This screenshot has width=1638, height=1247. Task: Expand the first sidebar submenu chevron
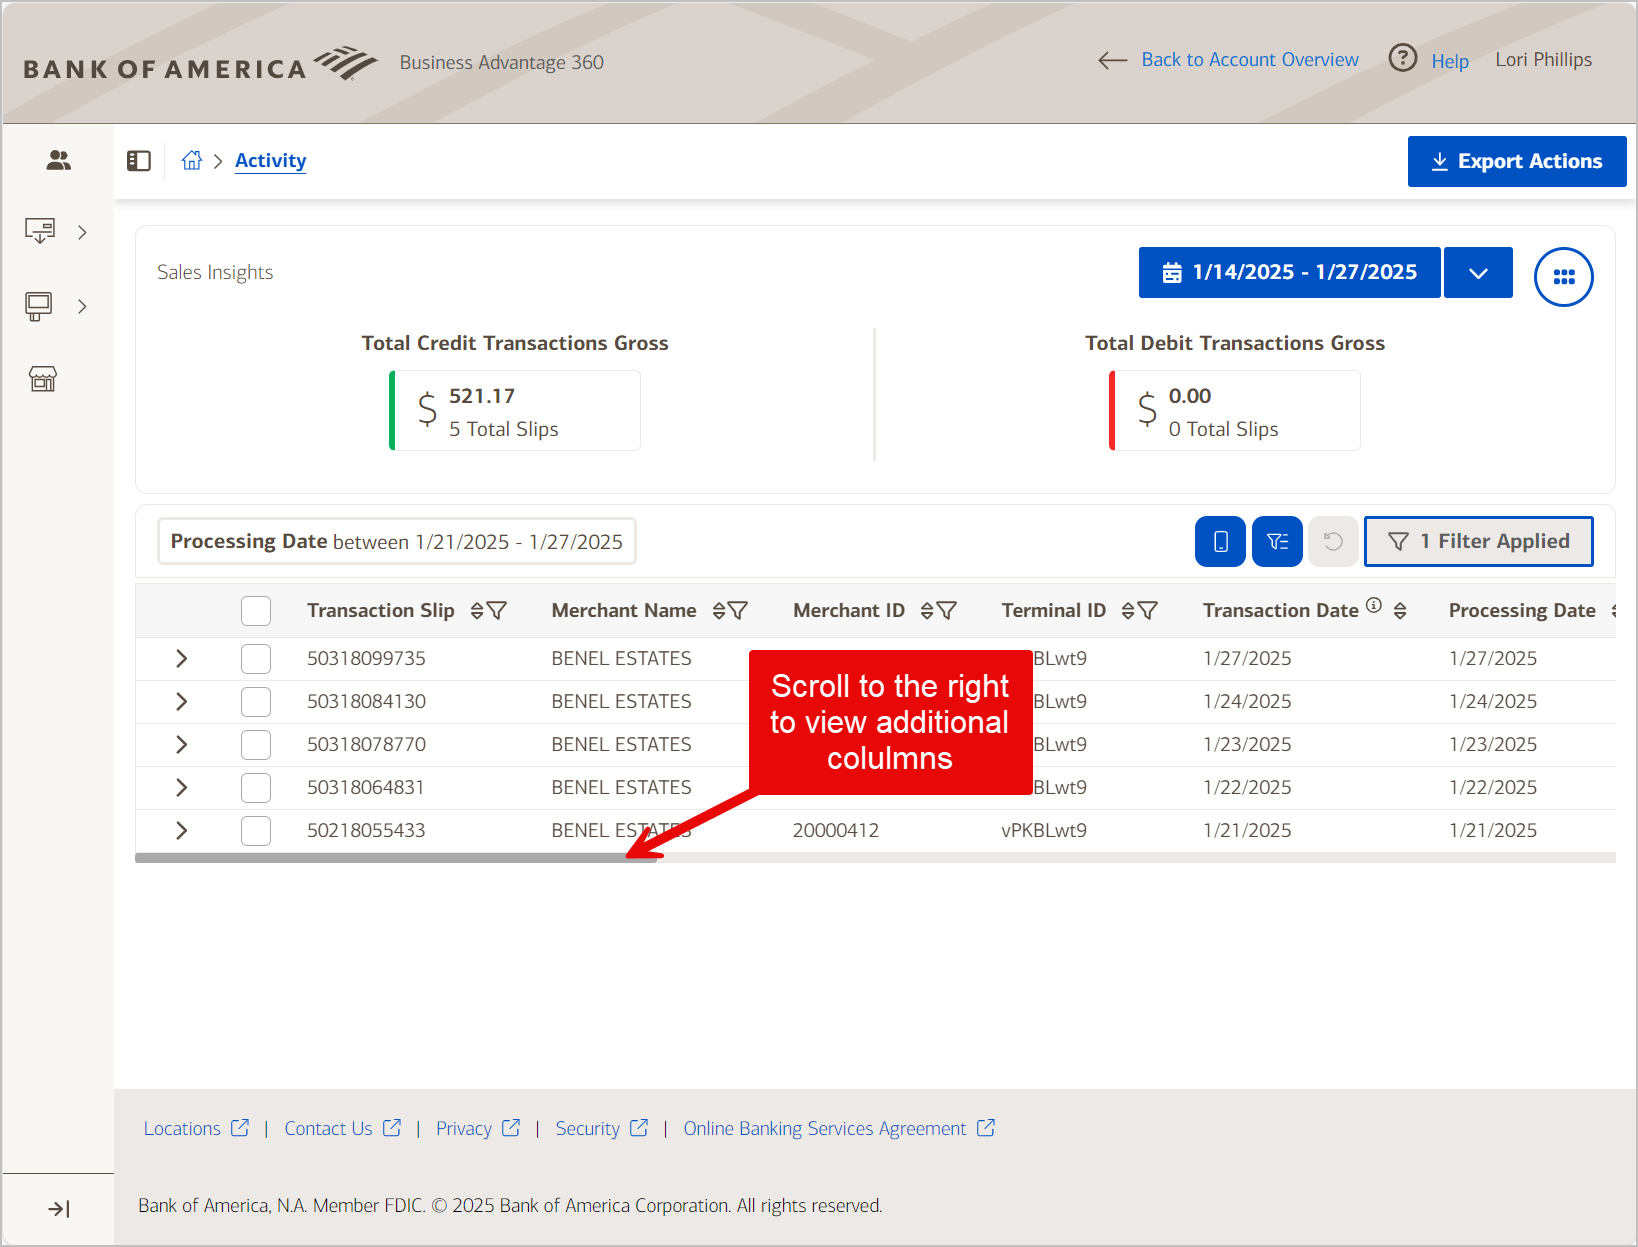(82, 232)
